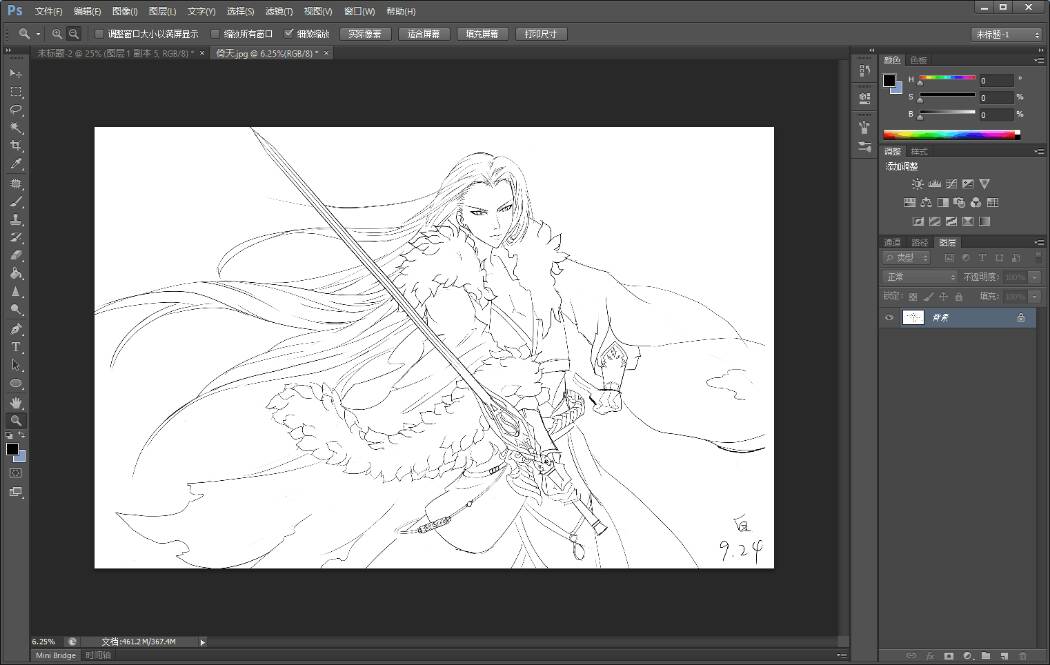The height and width of the screenshot is (665, 1050).
Task: Select the Clone Stamp tool
Action: [16, 220]
